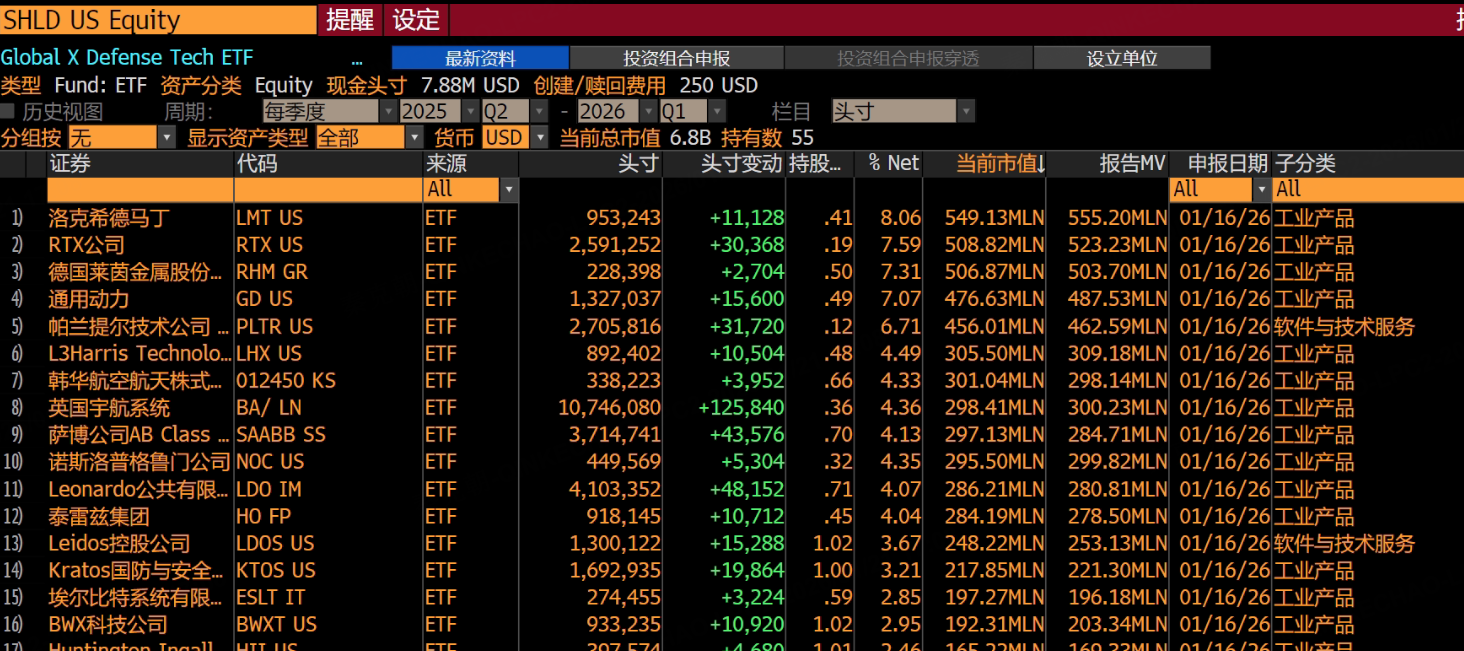The image size is (1464, 651).
Task: Open the 设定 menu
Action: (x=416, y=20)
